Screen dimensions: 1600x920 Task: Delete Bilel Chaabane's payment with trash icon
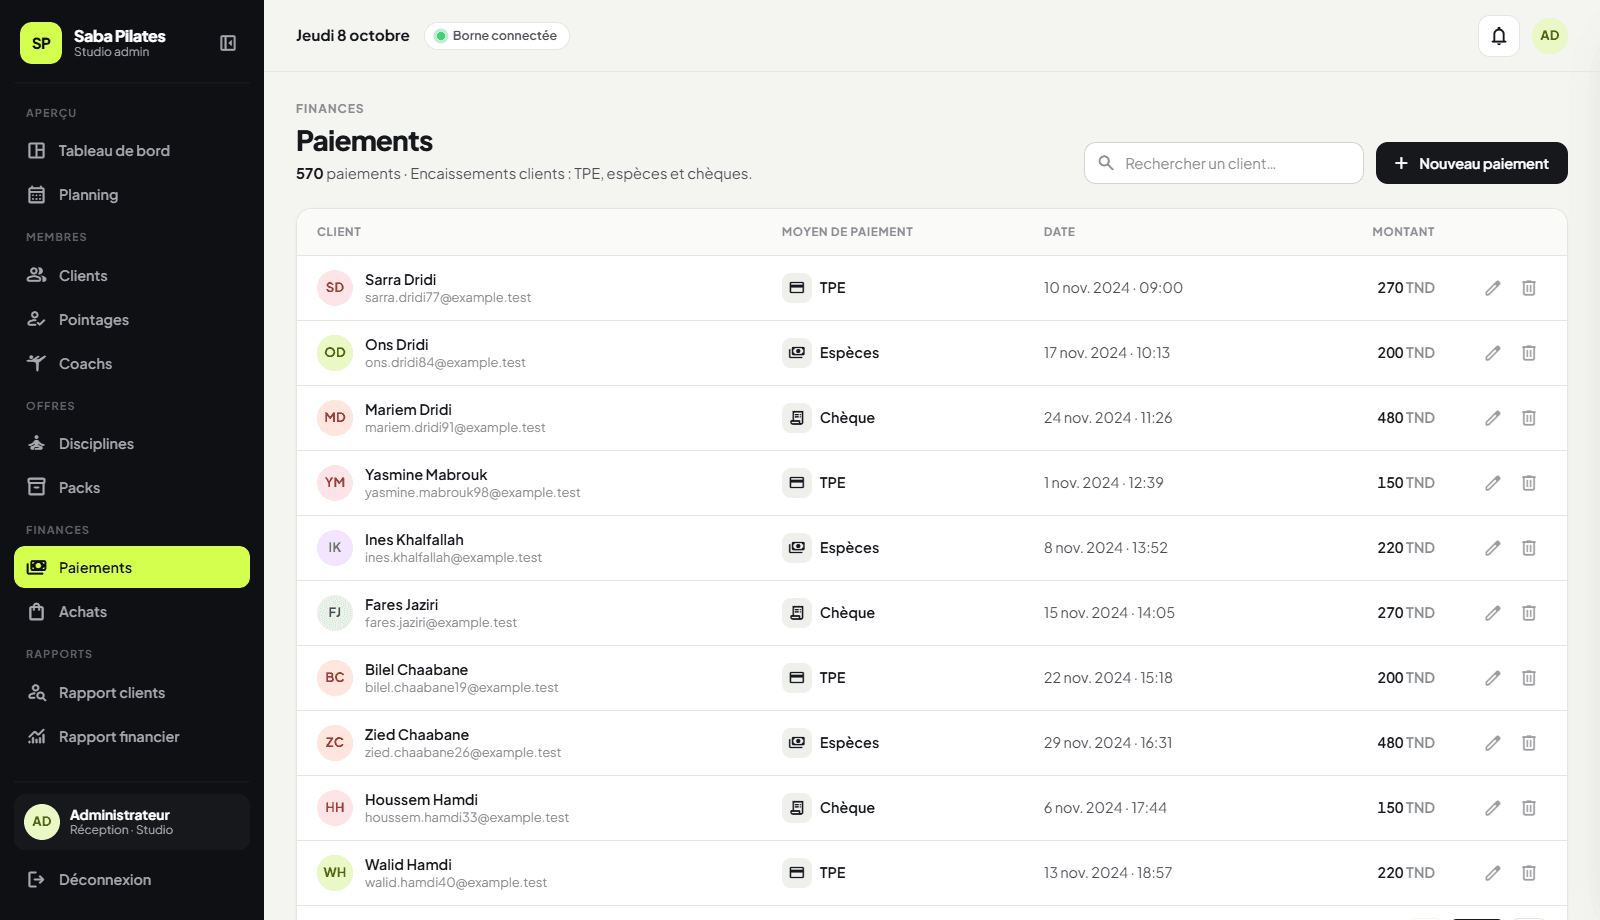pos(1529,678)
